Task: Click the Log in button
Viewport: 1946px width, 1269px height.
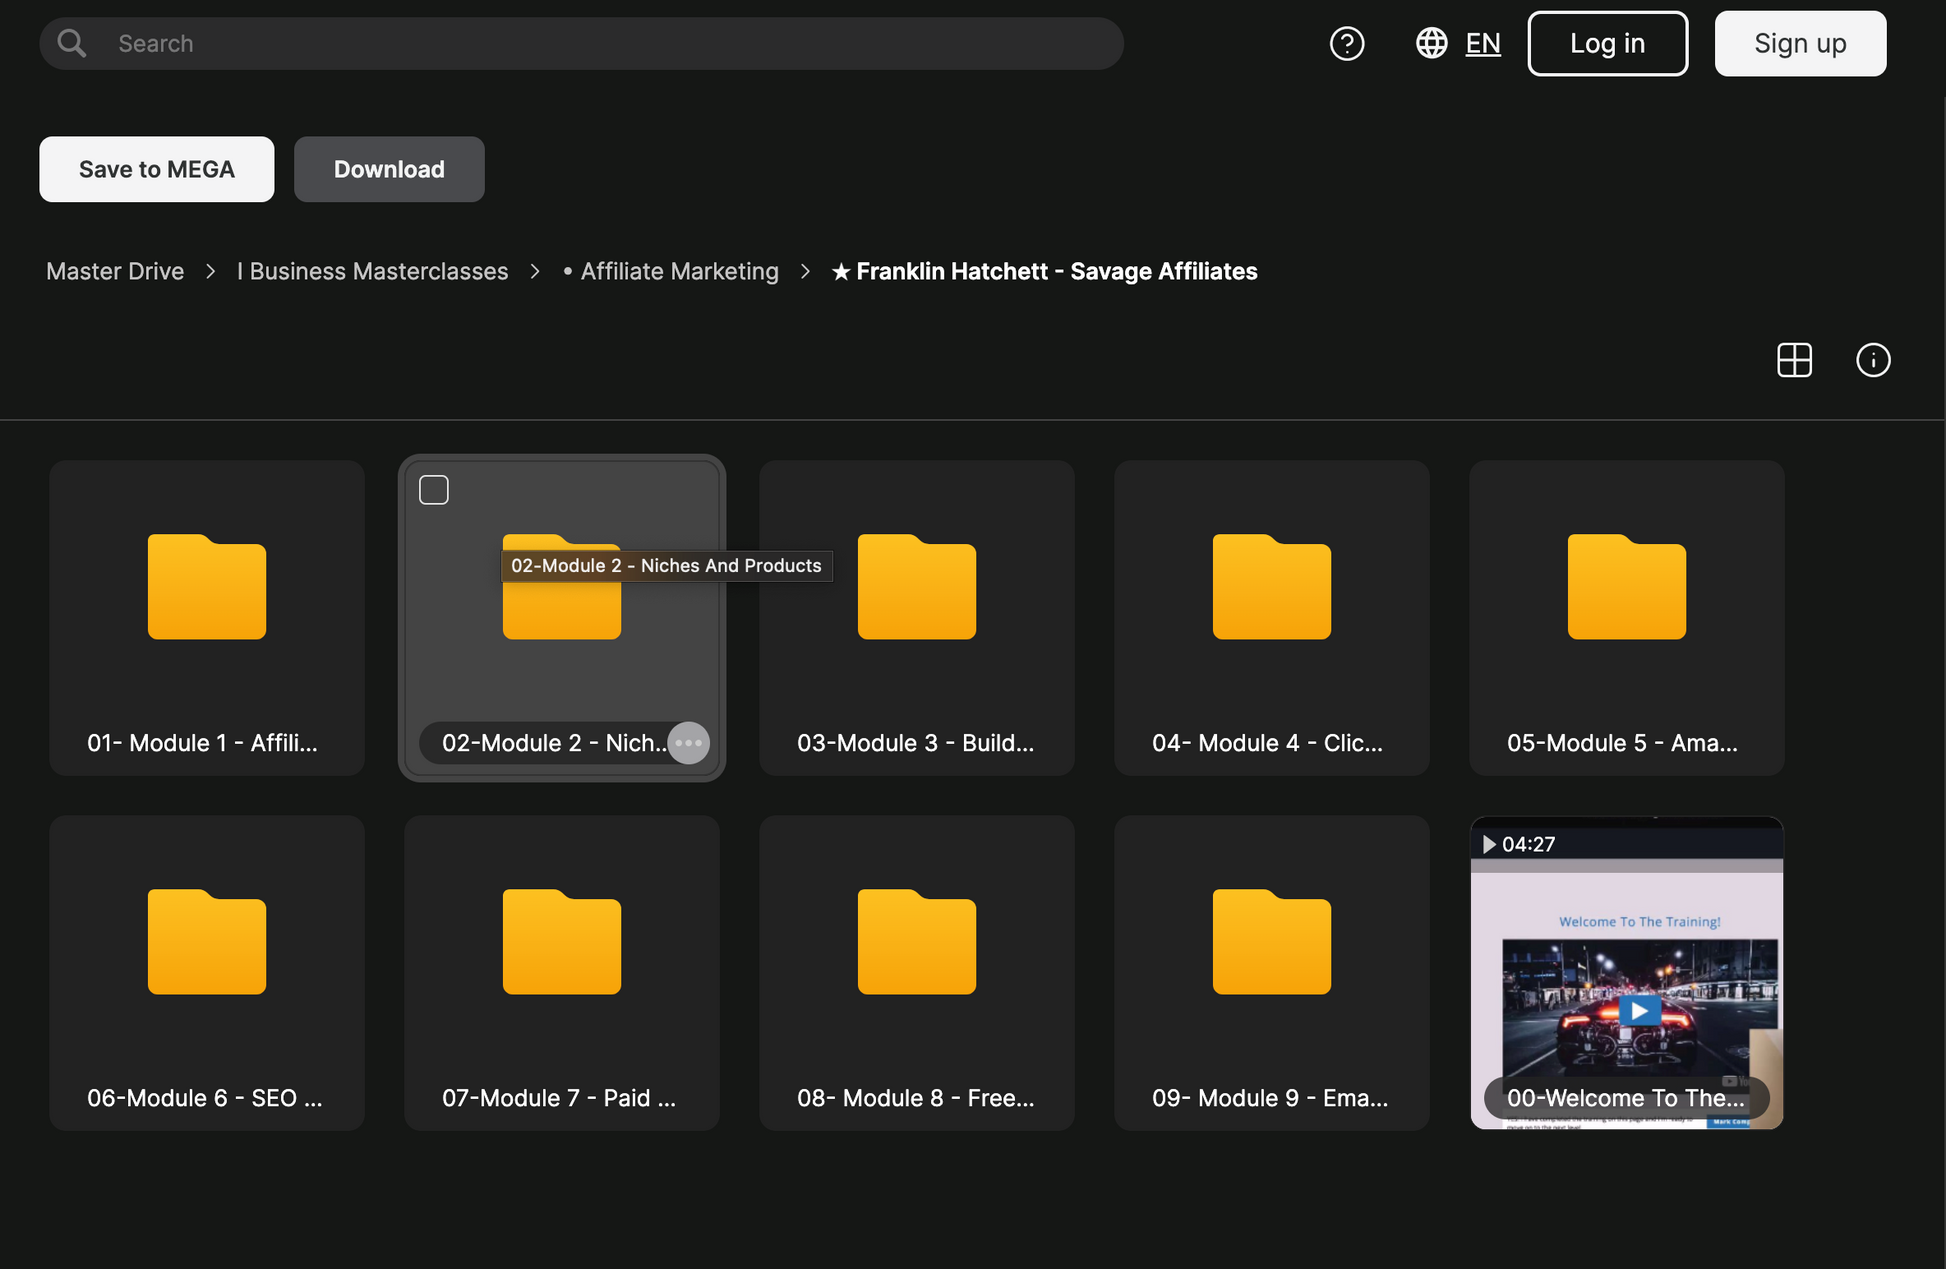Action: coord(1607,43)
